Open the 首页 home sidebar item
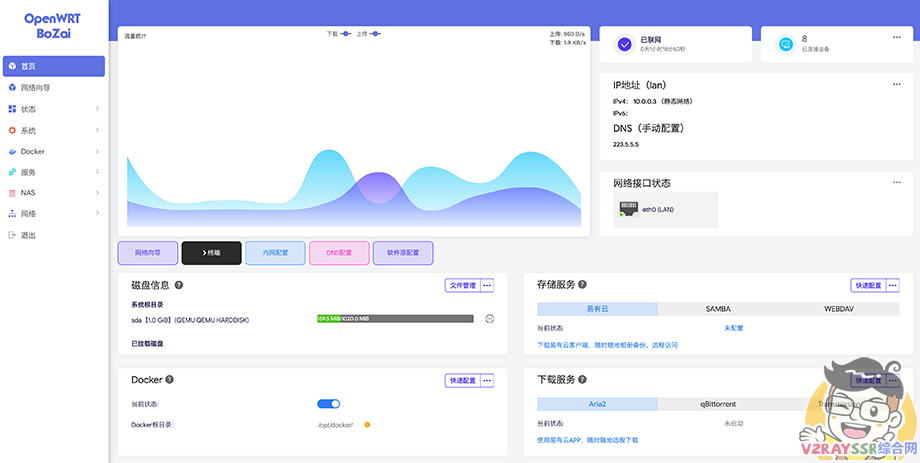 pyautogui.click(x=53, y=66)
